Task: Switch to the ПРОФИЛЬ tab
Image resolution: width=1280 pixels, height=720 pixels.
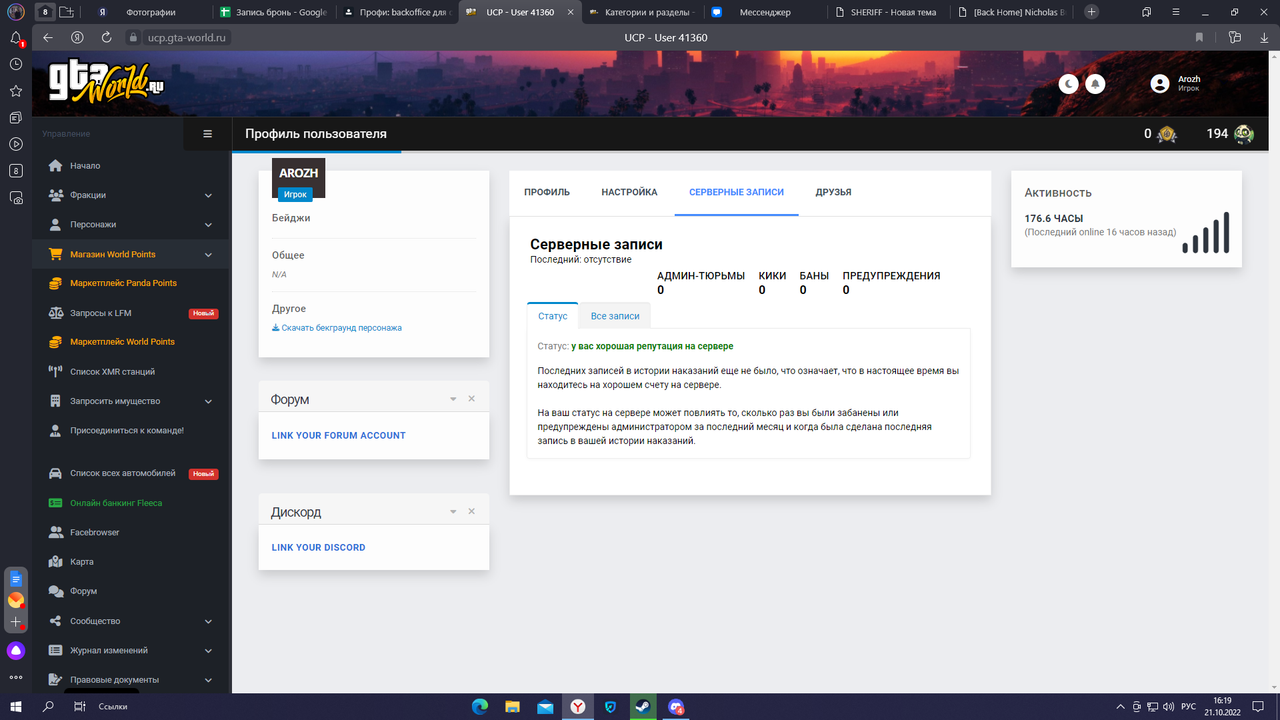Action: 547,192
